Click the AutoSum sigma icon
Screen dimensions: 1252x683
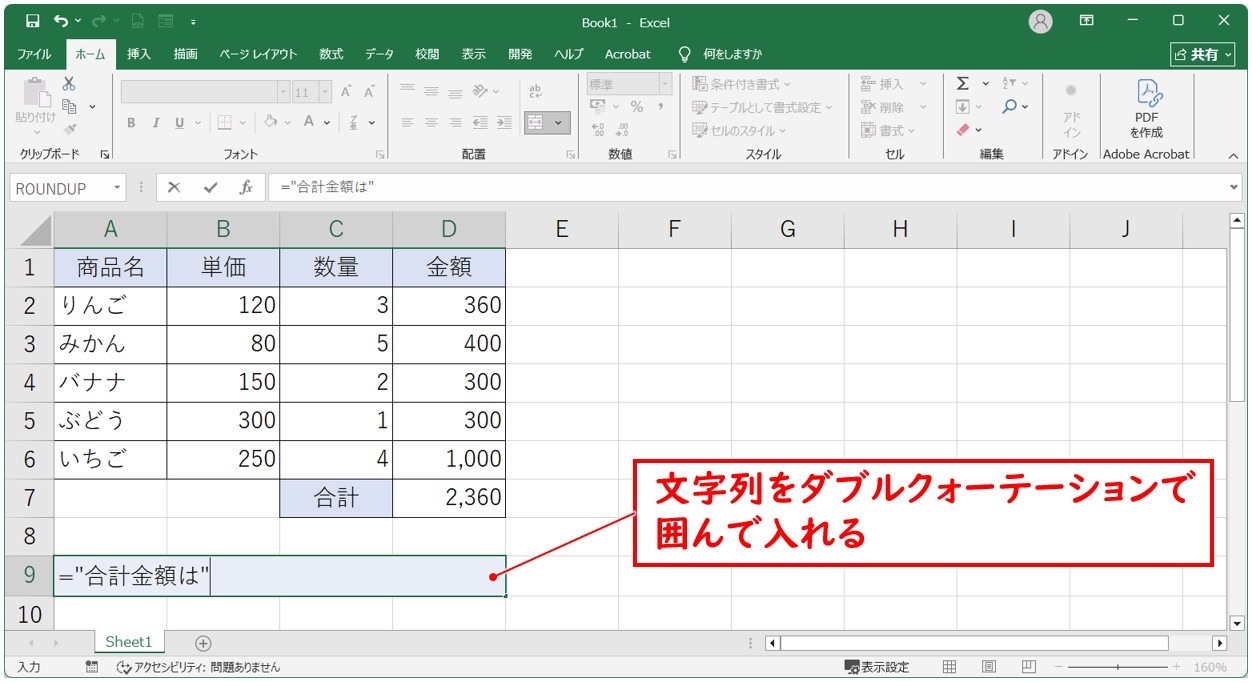(961, 82)
